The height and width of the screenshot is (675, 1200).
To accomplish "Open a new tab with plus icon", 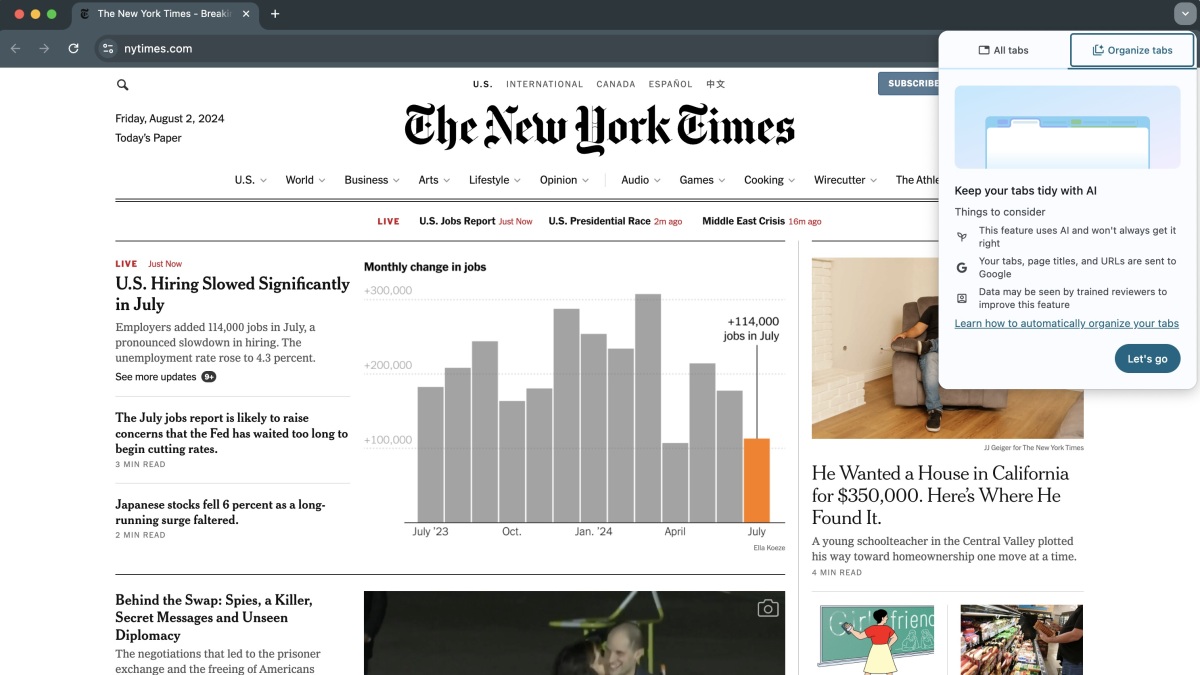I will [x=275, y=14].
